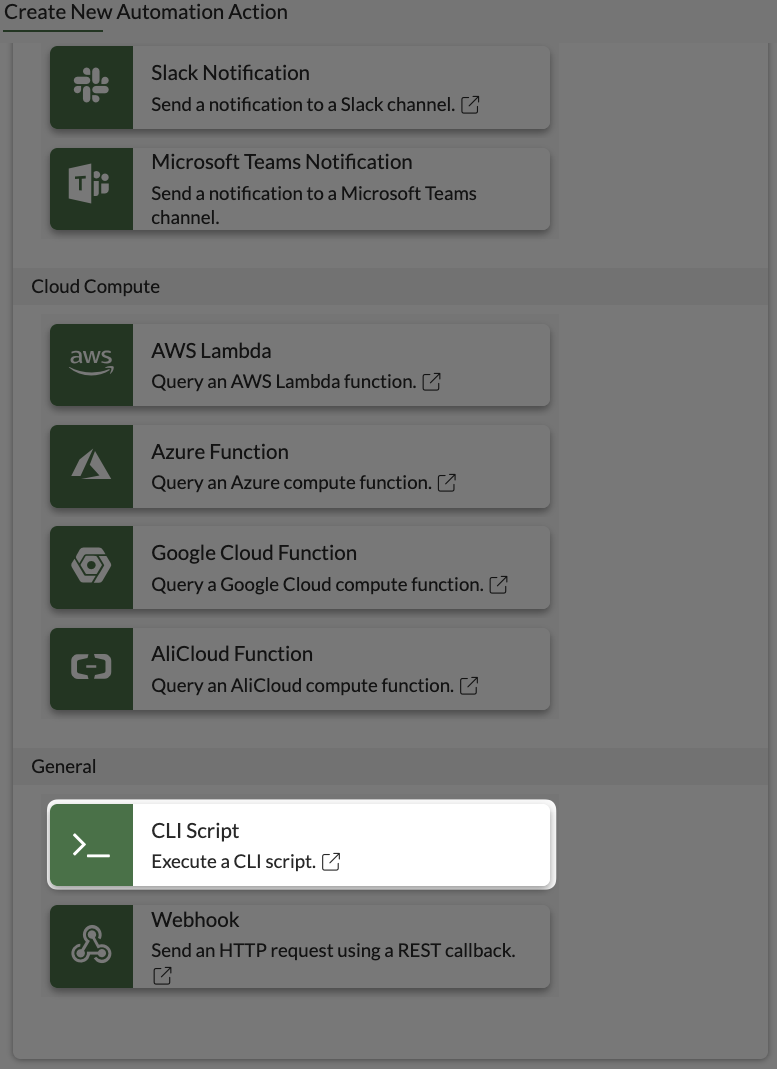The height and width of the screenshot is (1069, 777).
Task: Open the Google Cloud Function external link icon
Action: point(498,585)
